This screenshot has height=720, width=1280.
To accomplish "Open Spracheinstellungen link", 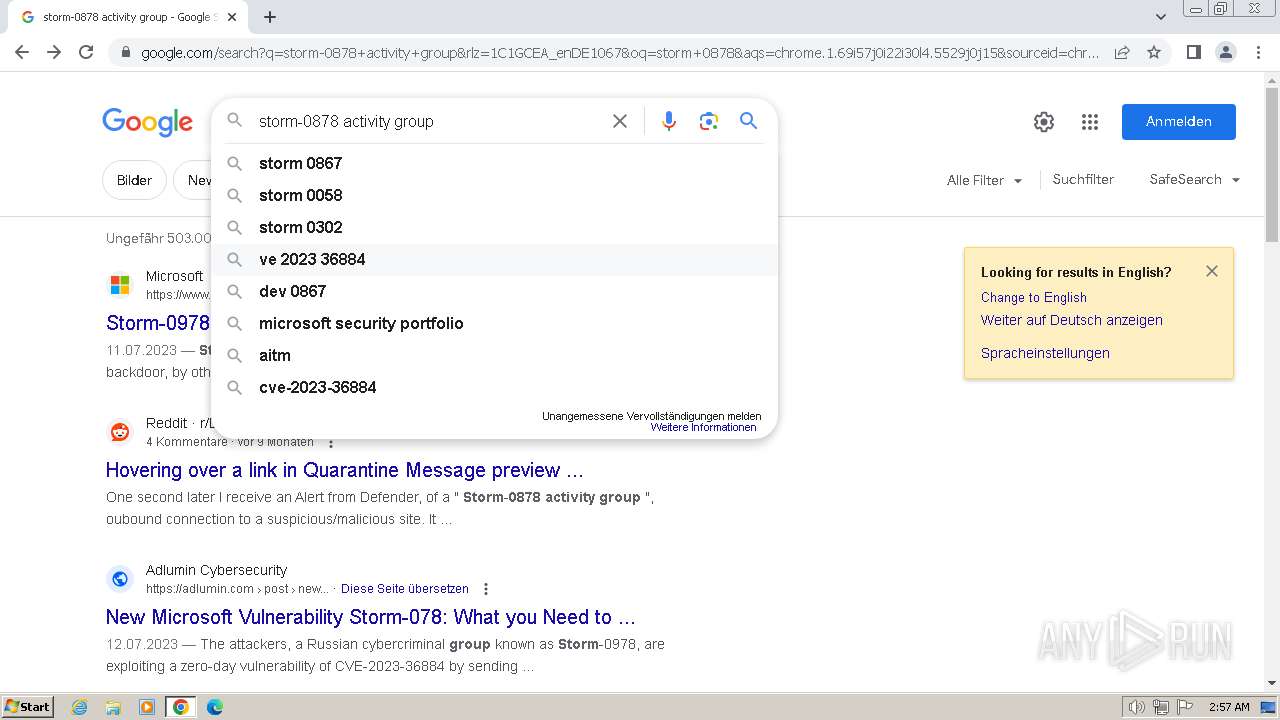I will pyautogui.click(x=1045, y=353).
